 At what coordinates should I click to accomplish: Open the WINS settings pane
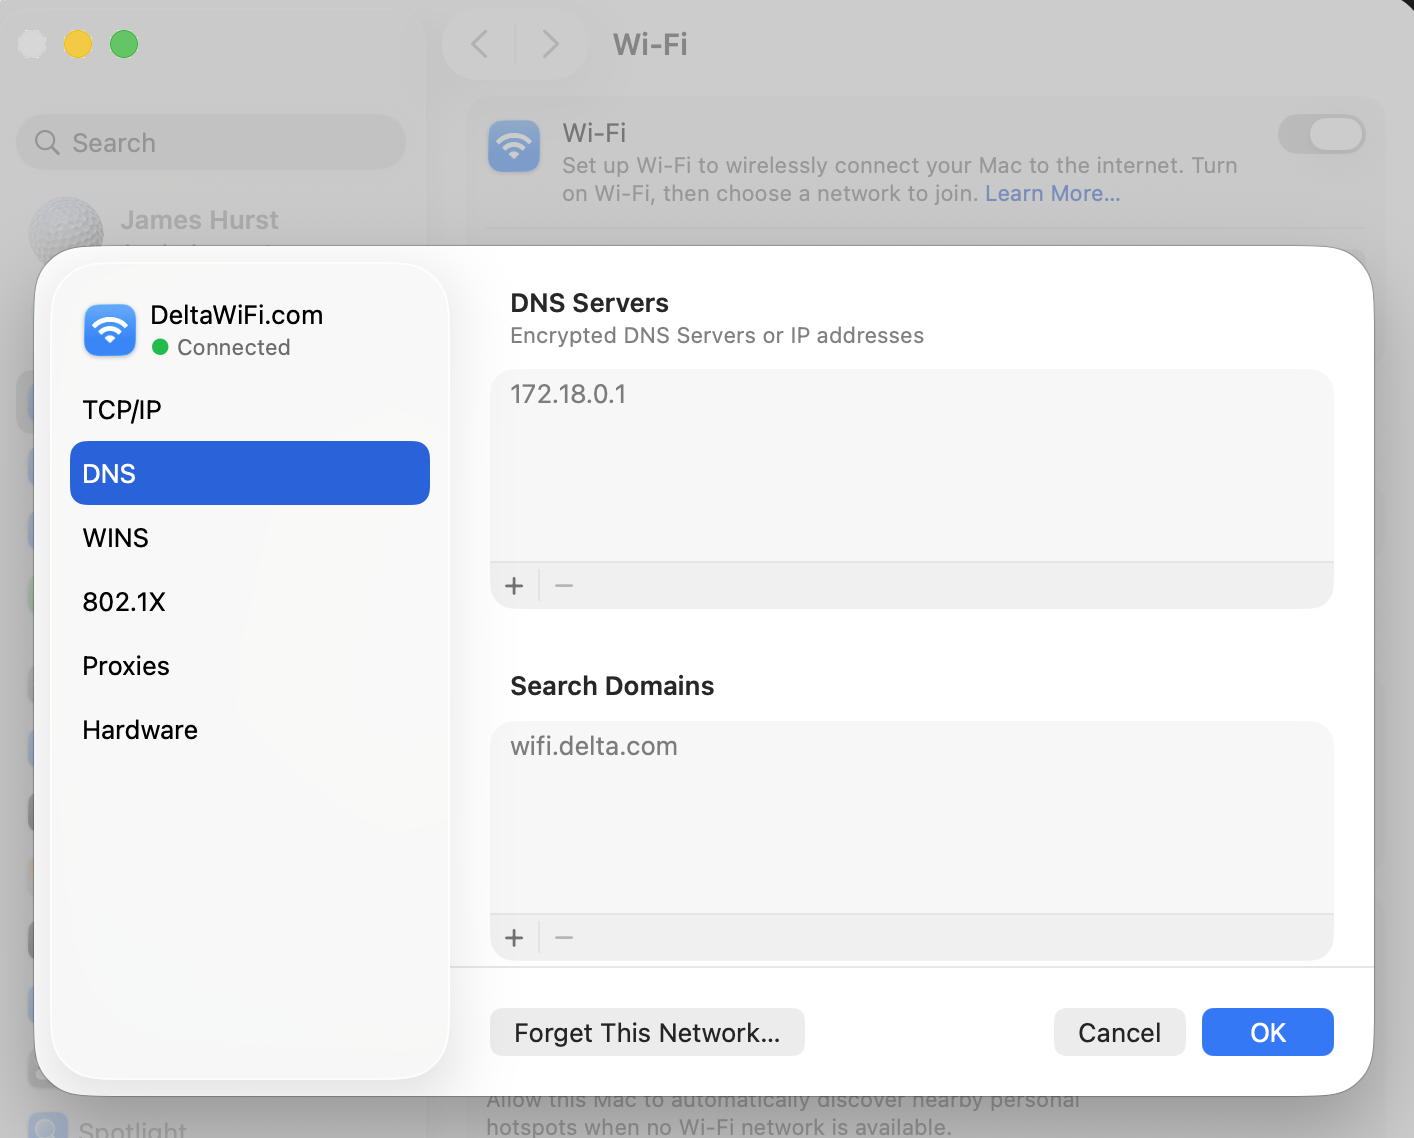point(115,537)
